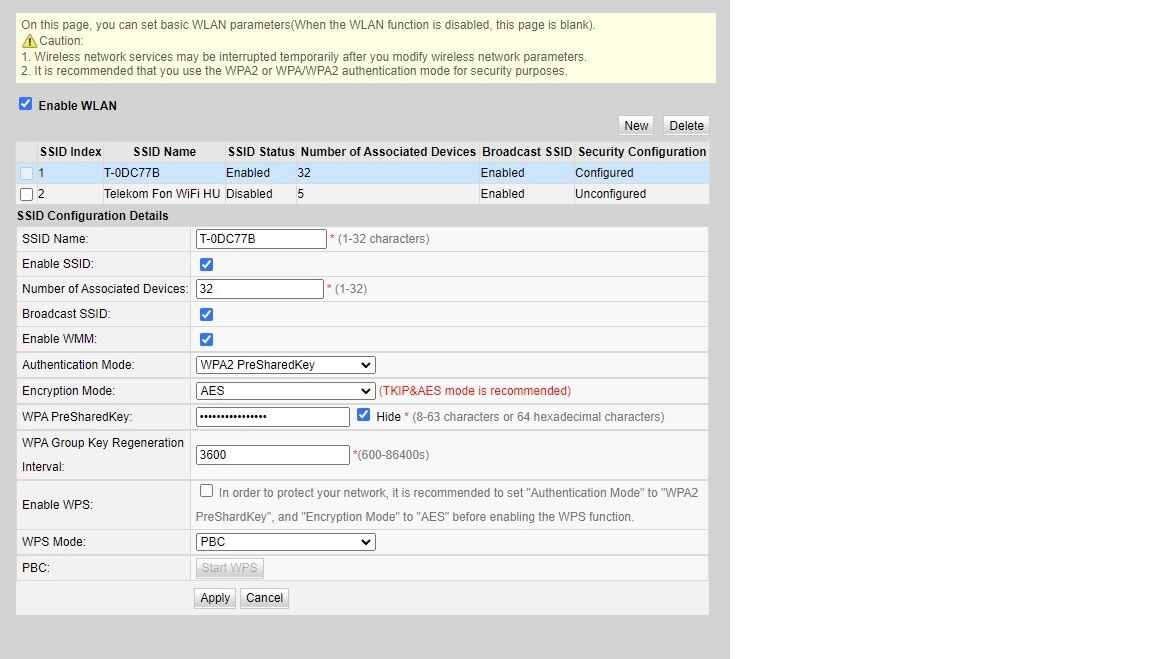Click the Cancel button
Image resolution: width=1152 pixels, height=659 pixels.
pyautogui.click(x=264, y=598)
